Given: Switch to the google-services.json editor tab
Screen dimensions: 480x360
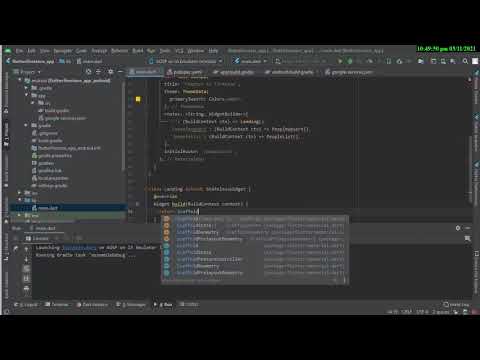Looking at the screenshot, I should (x=349, y=72).
